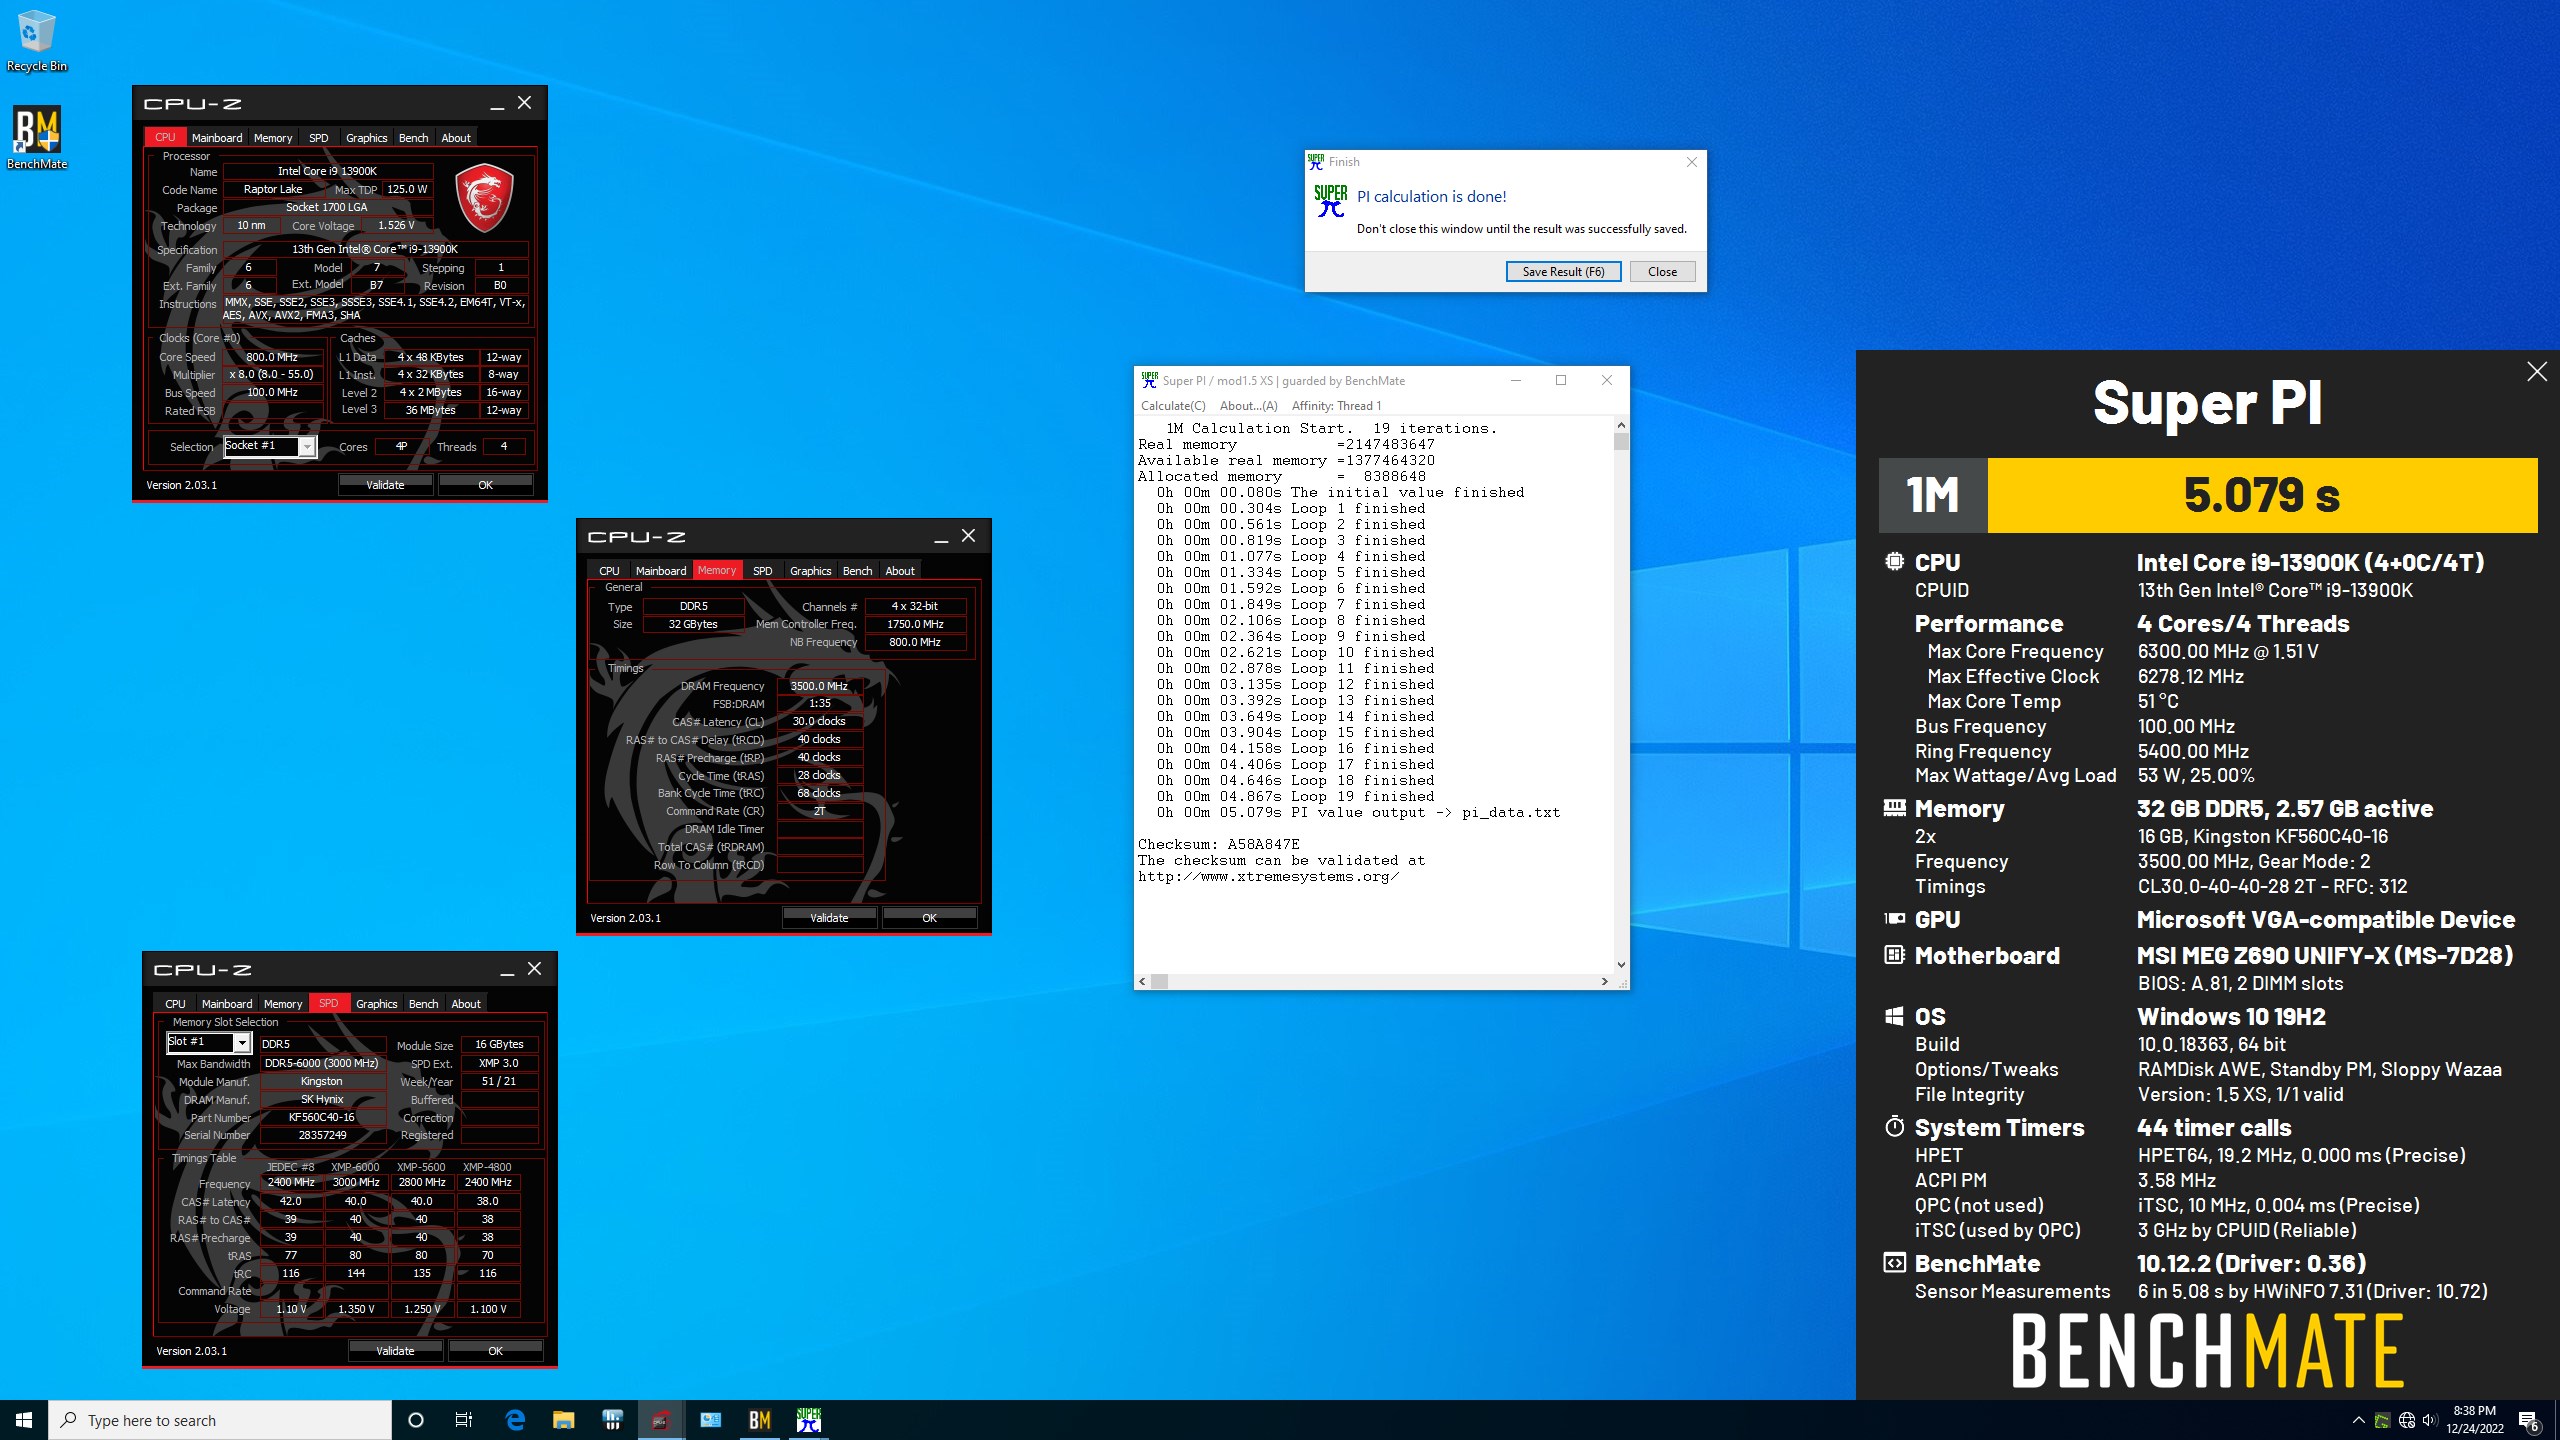The image size is (2560, 1440).
Task: Click the green GPU tray icon
Action: pyautogui.click(x=2383, y=1420)
